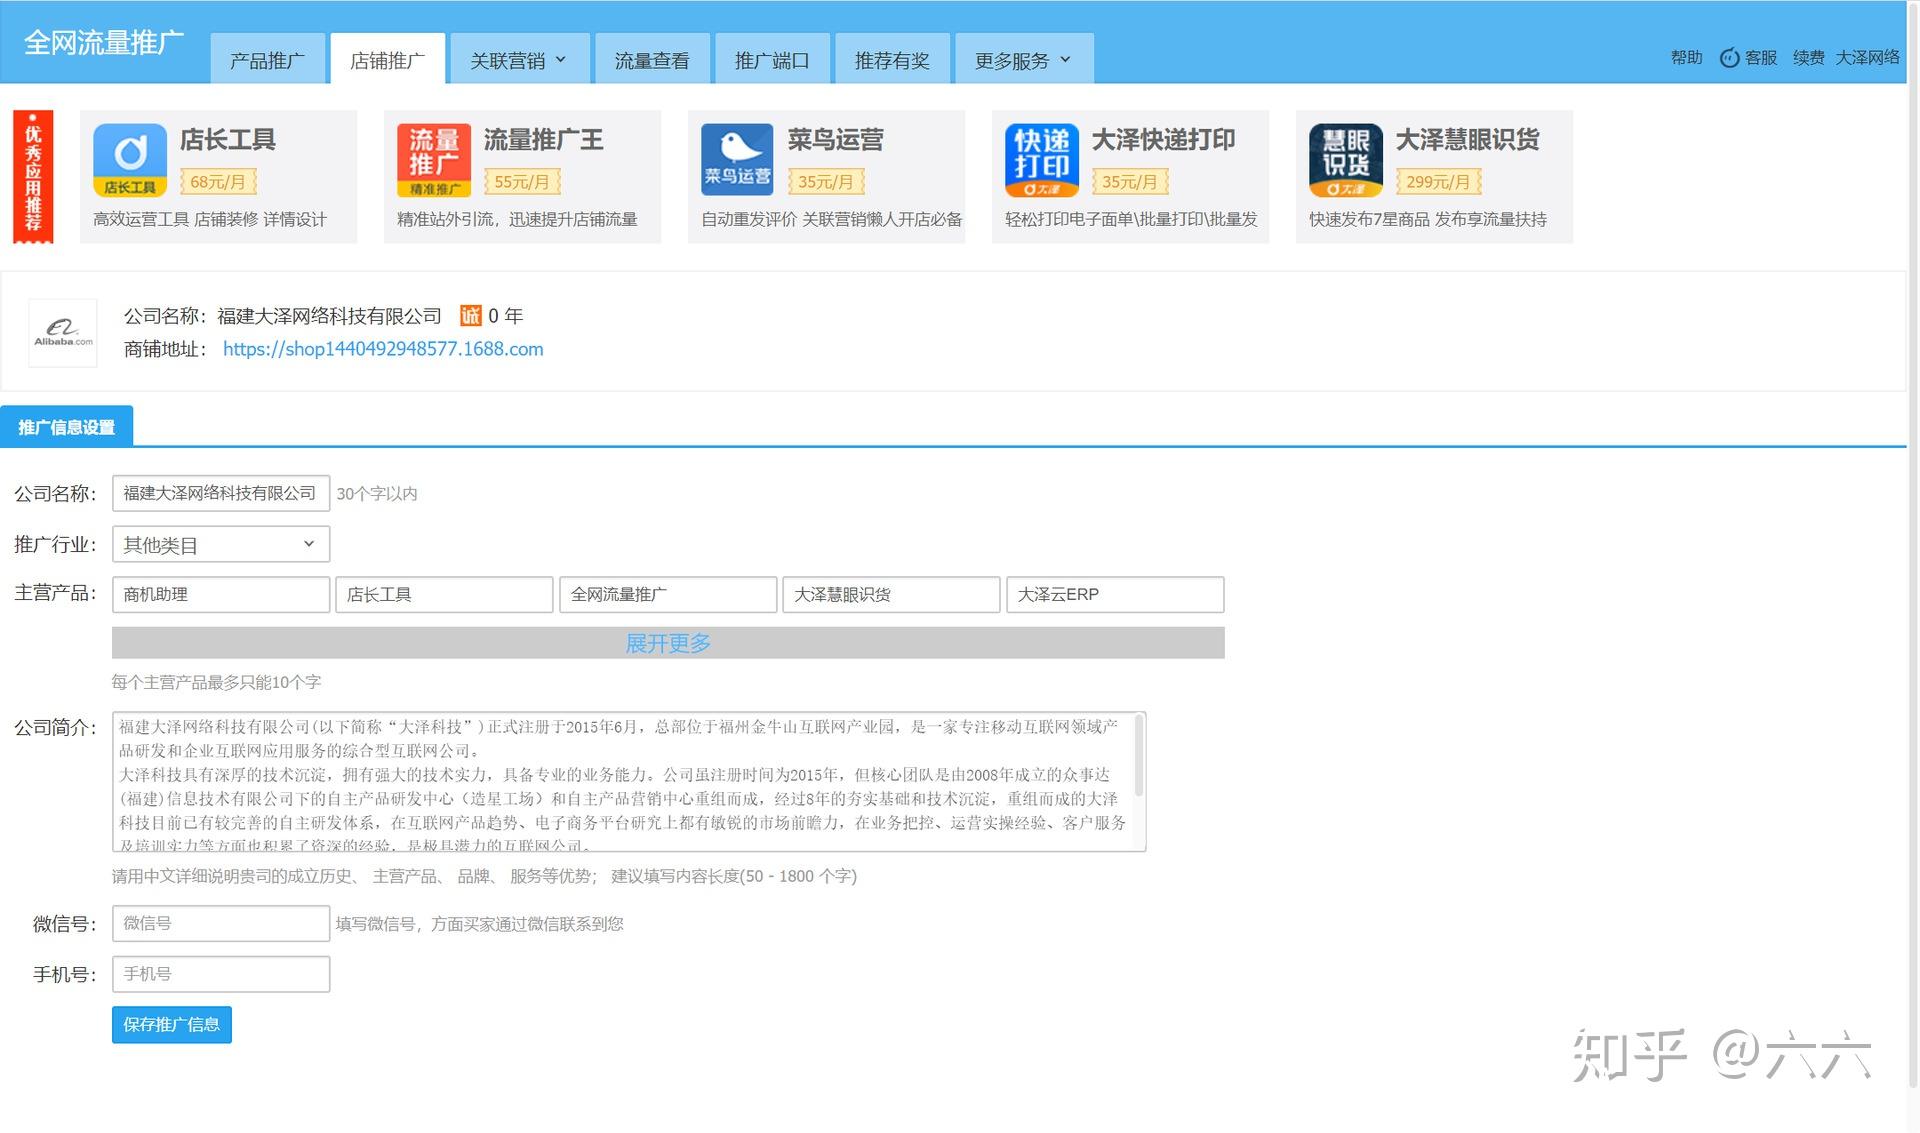Open the 店长工具 title link

[x=228, y=140]
